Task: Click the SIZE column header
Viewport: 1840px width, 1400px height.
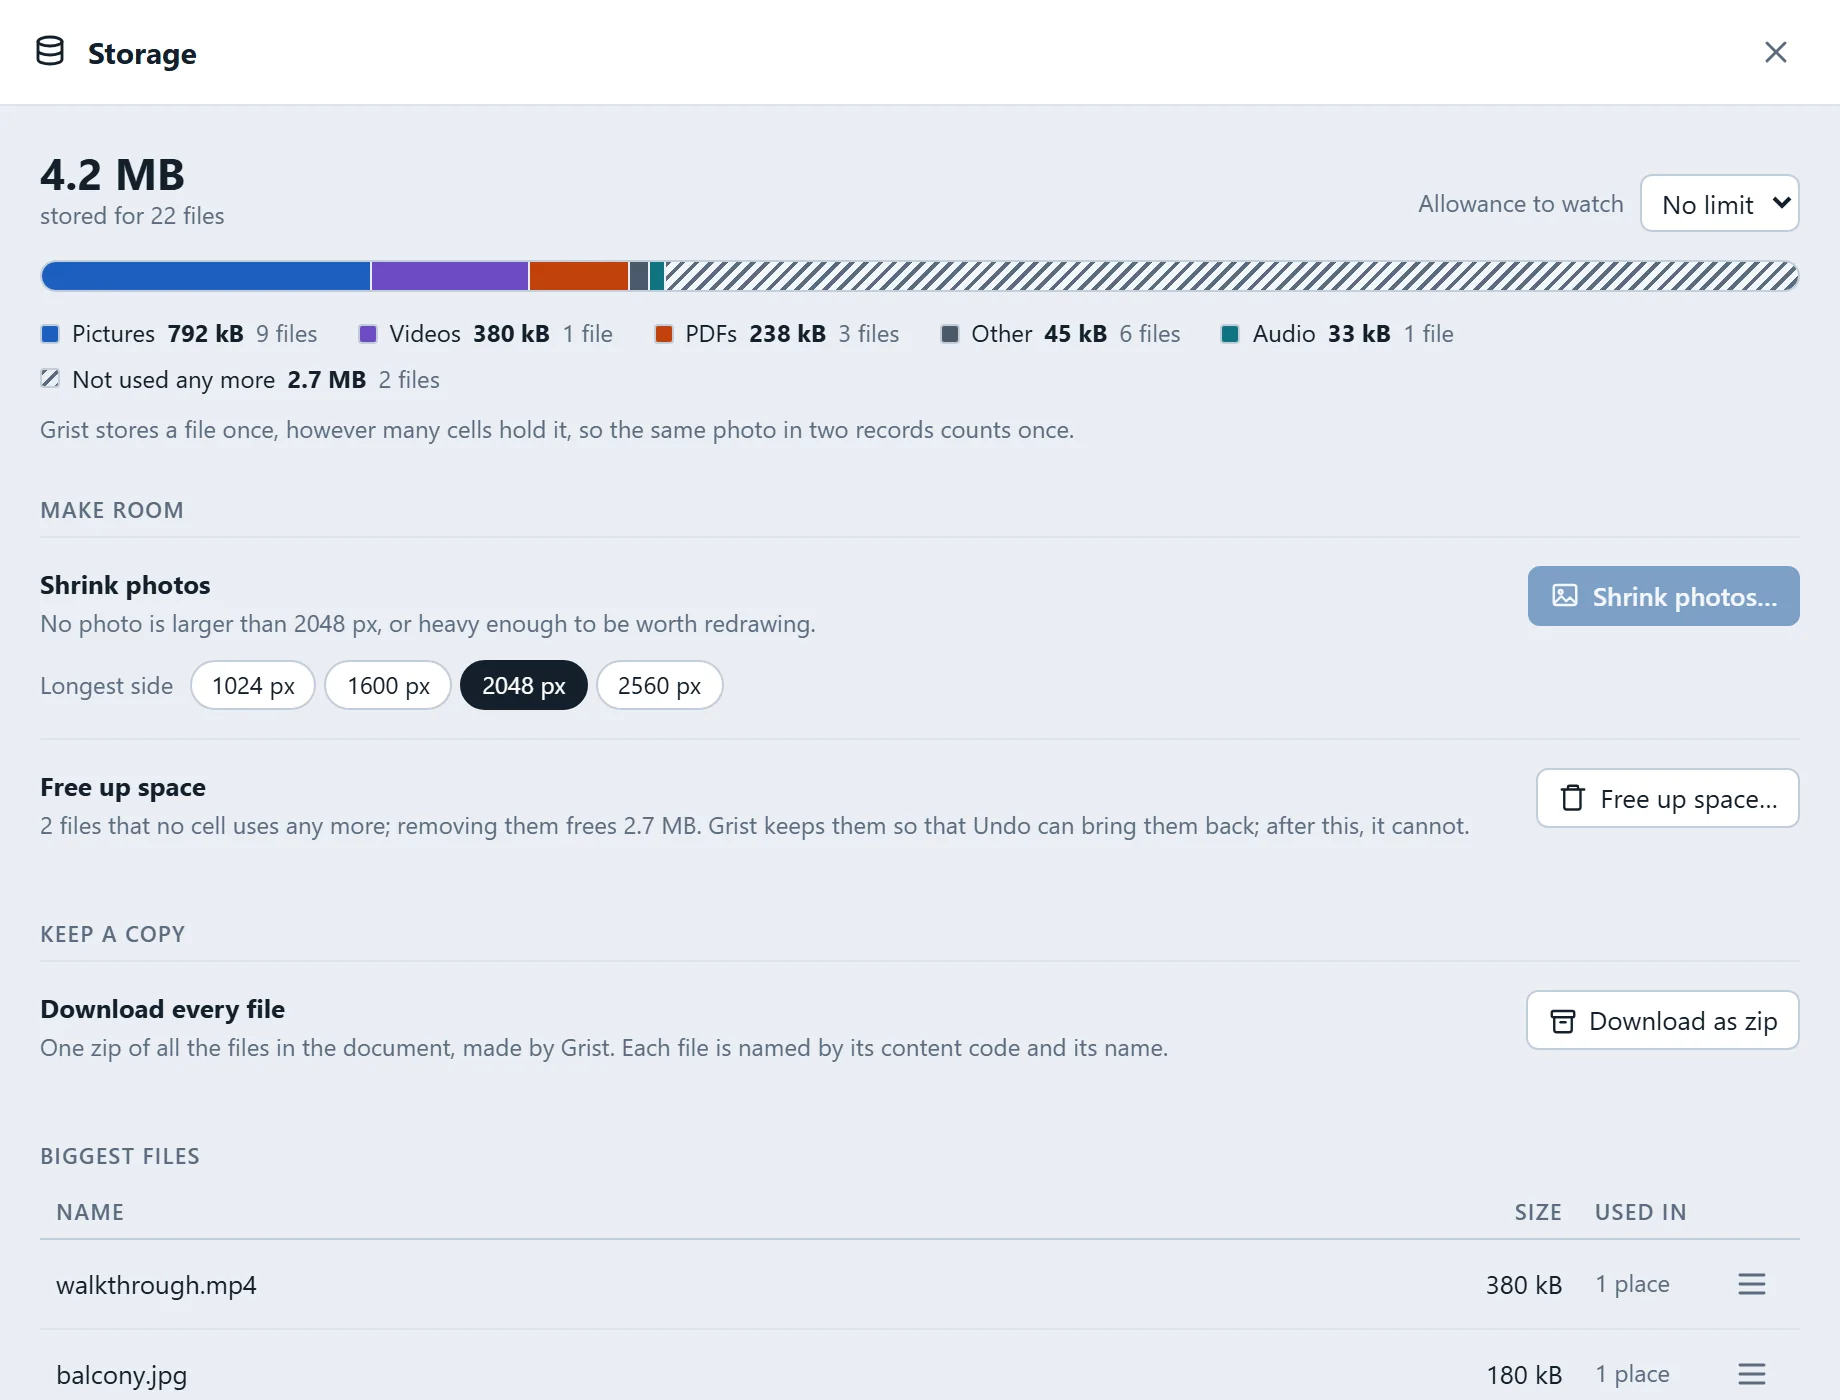Action: (x=1538, y=1212)
